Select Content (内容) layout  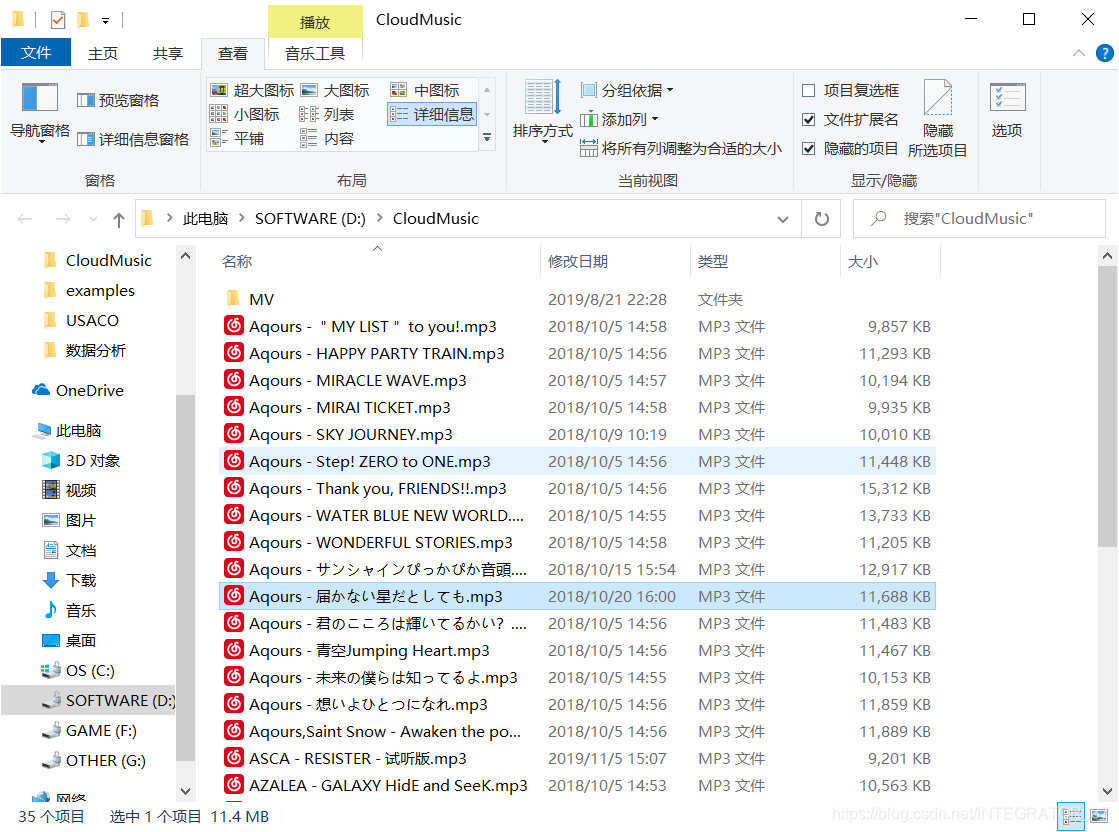tap(327, 138)
